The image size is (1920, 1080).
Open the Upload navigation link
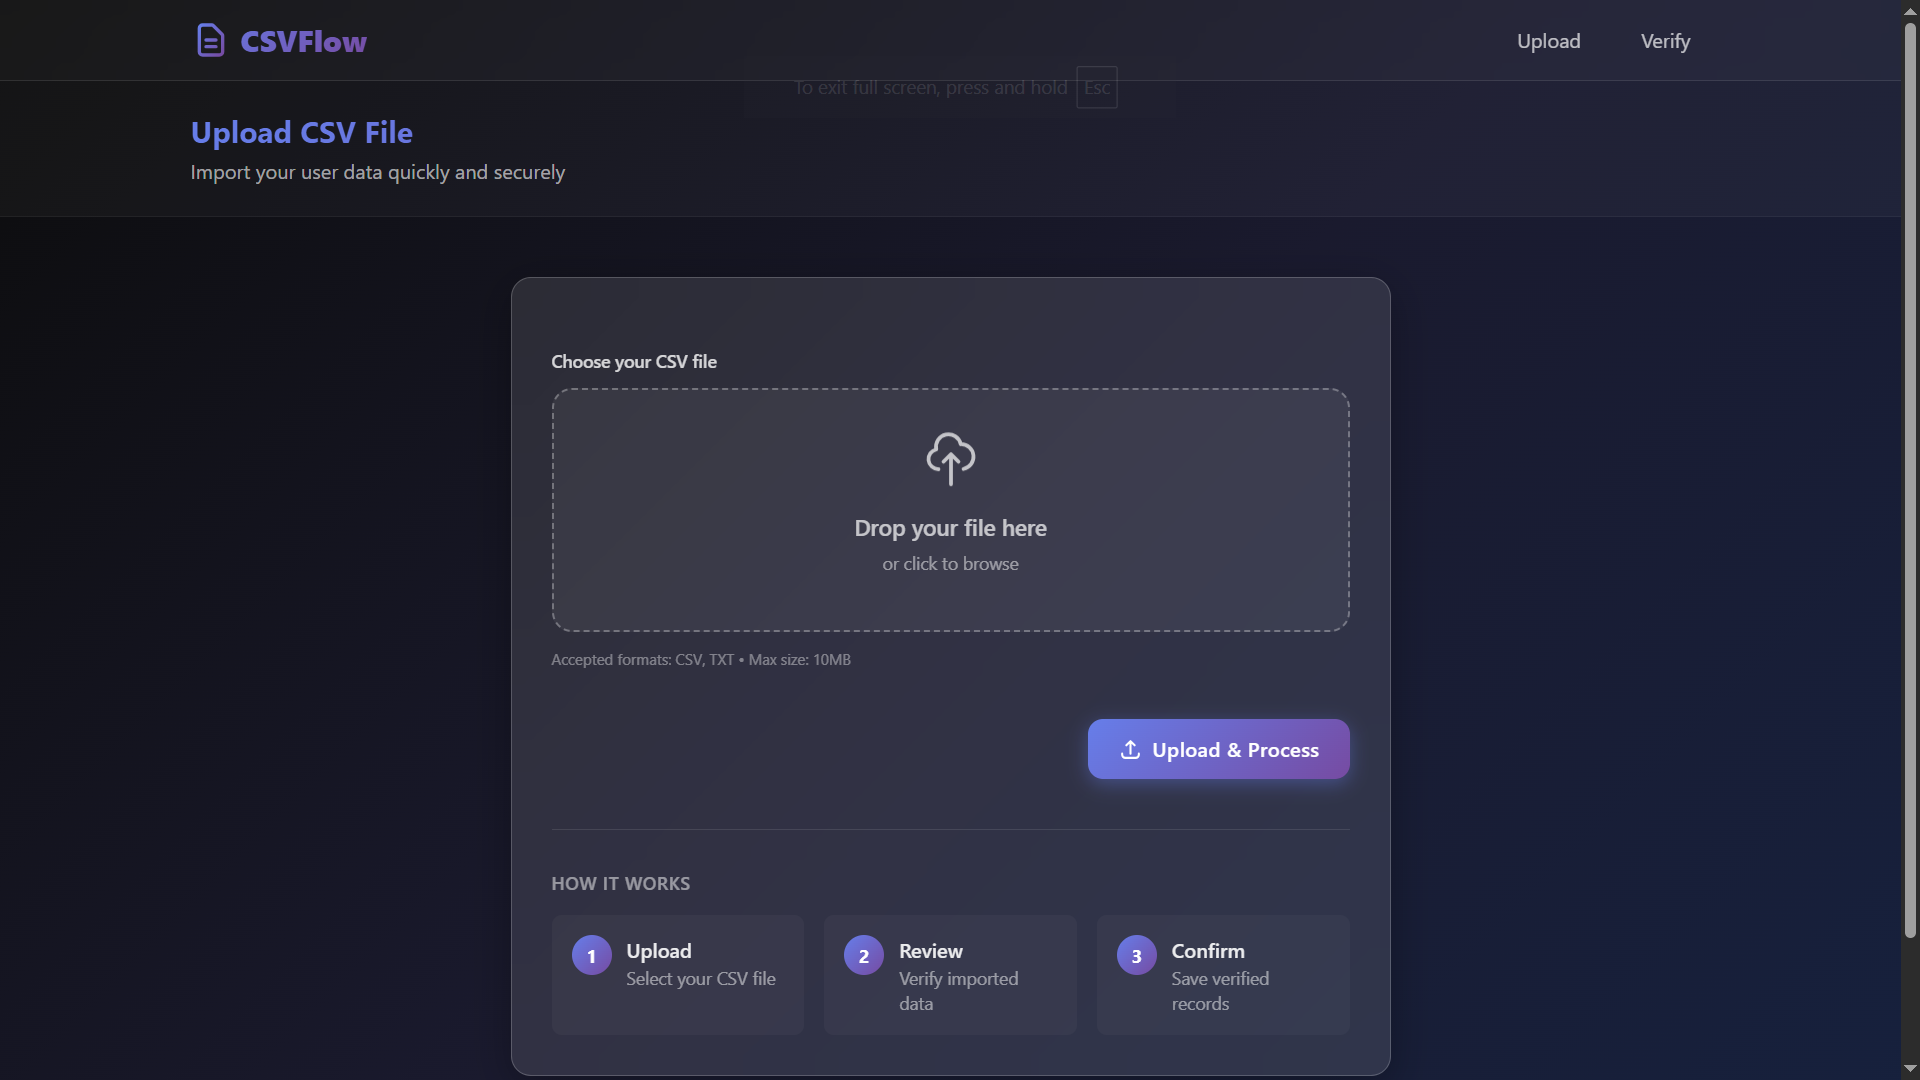coord(1548,41)
